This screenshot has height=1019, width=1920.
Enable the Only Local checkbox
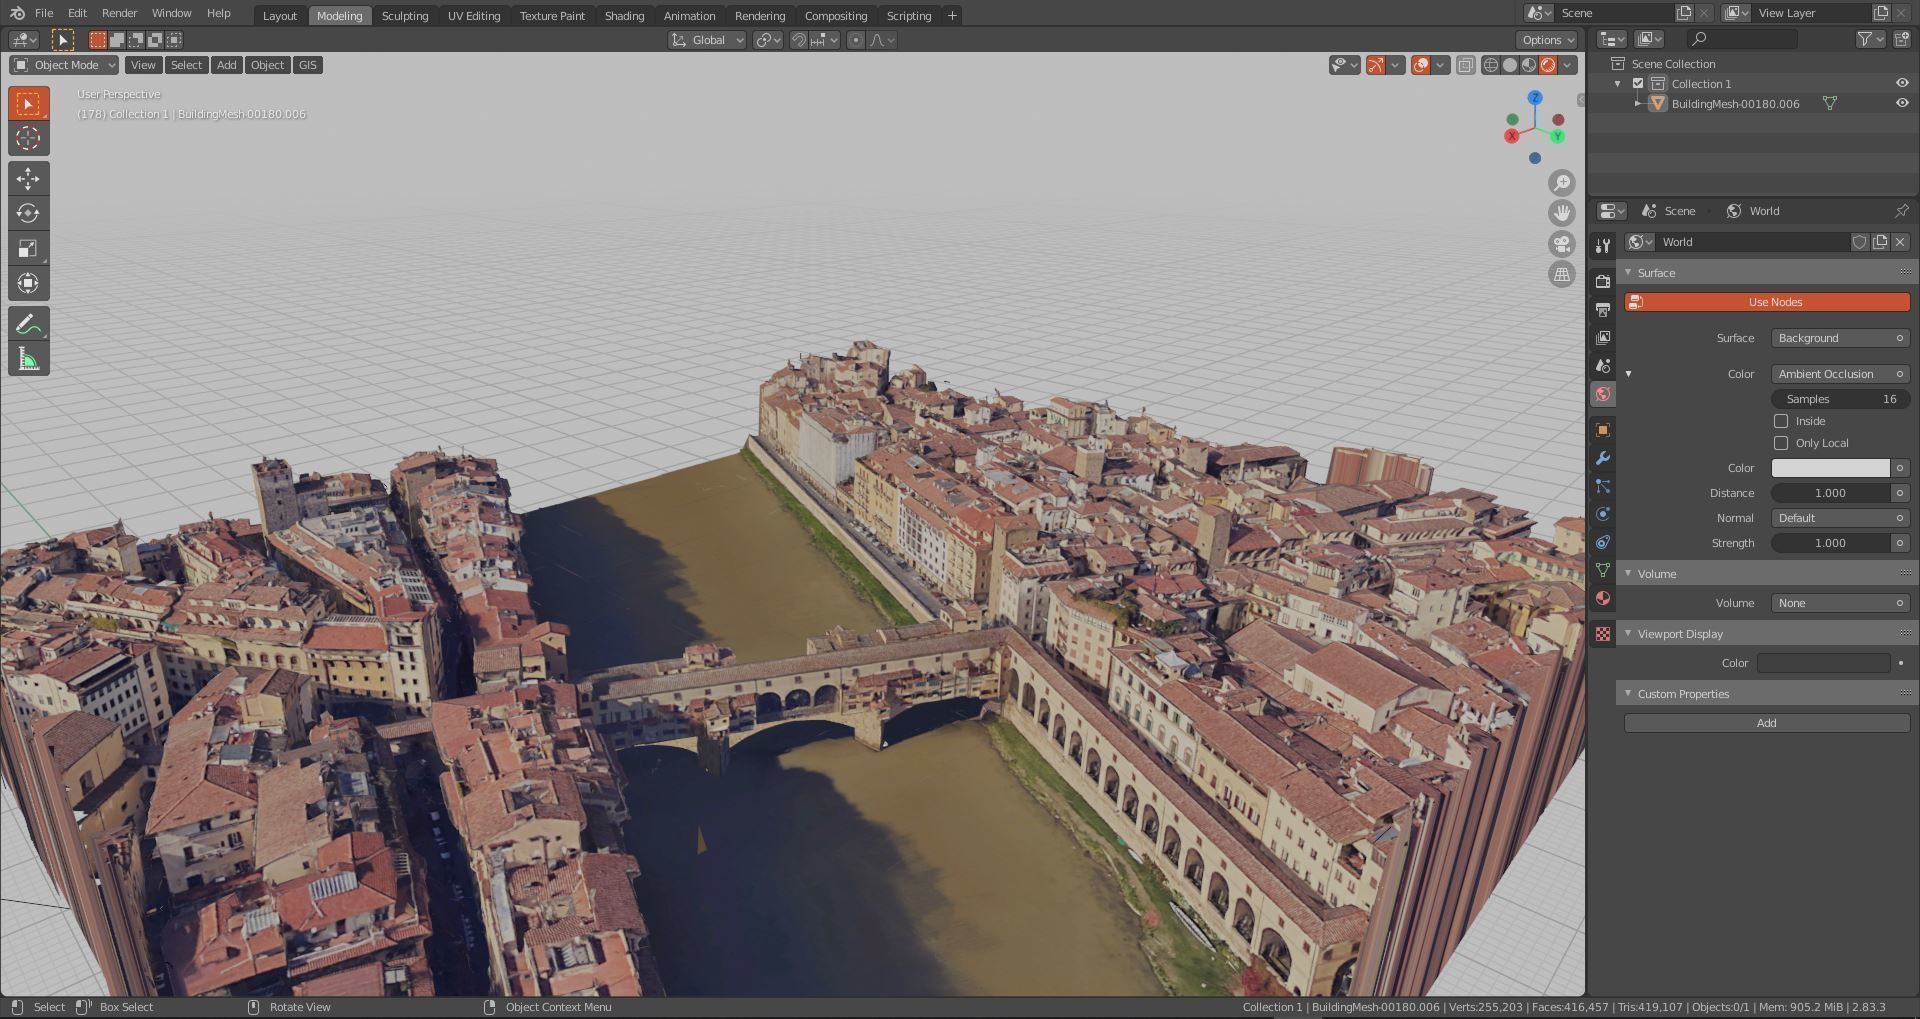(1781, 444)
